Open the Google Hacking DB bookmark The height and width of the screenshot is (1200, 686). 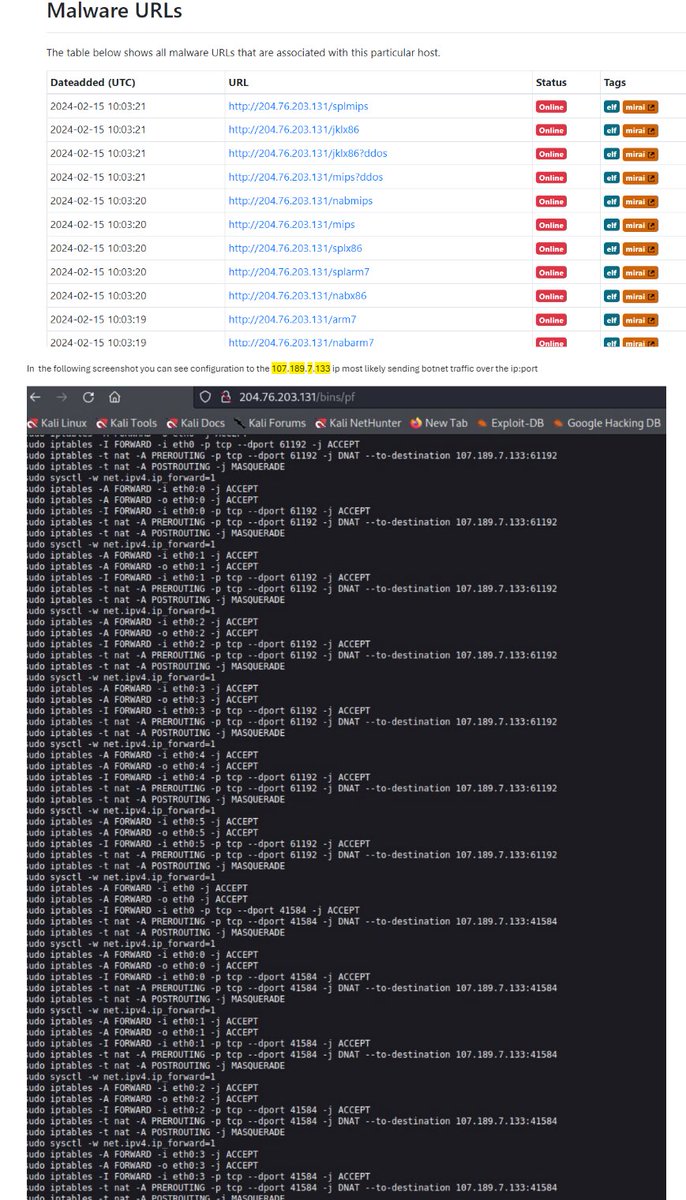click(x=606, y=423)
